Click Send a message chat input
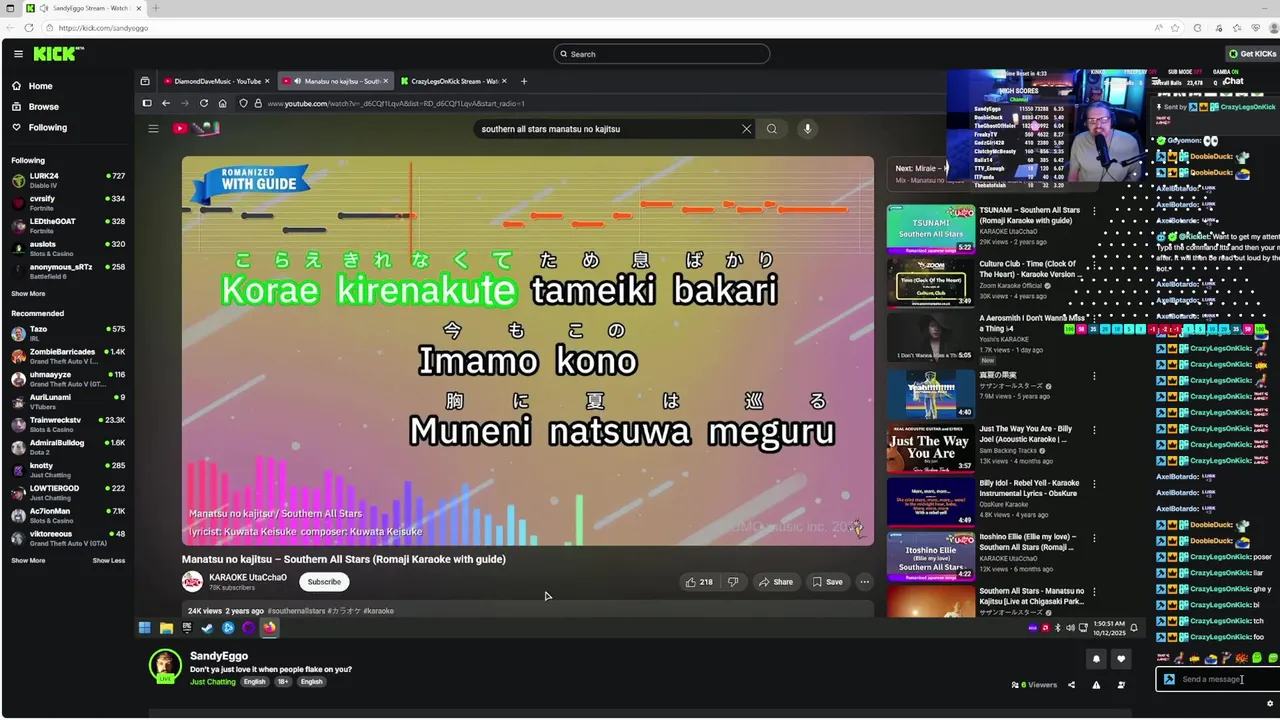Screen dimensions: 1280x720 click(x=1218, y=679)
